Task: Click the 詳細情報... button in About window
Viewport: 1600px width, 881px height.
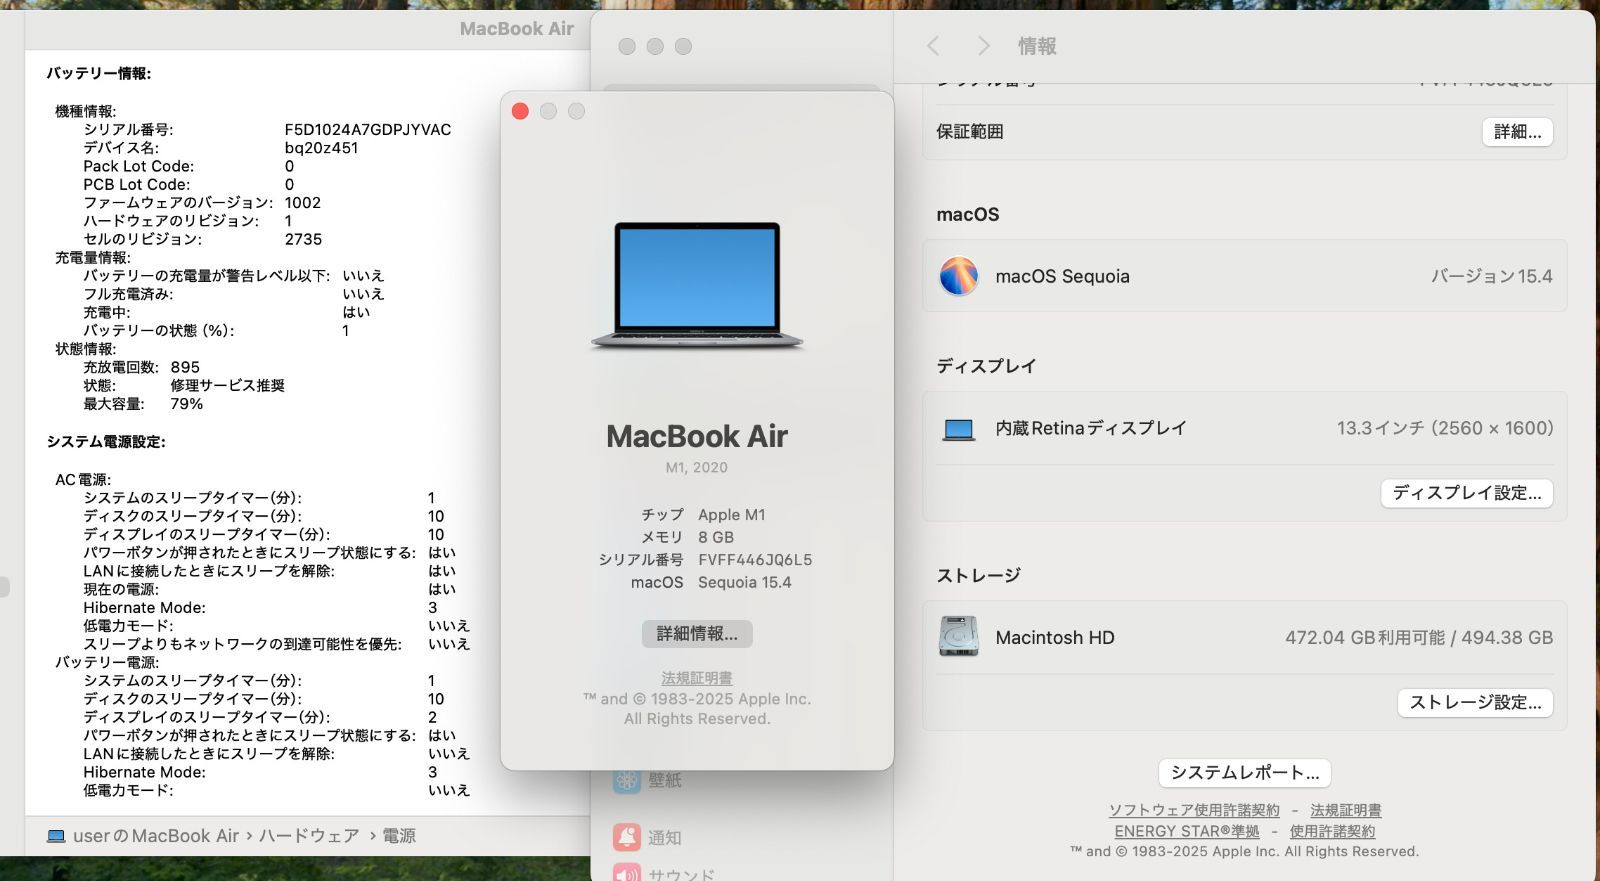Action: coord(697,633)
